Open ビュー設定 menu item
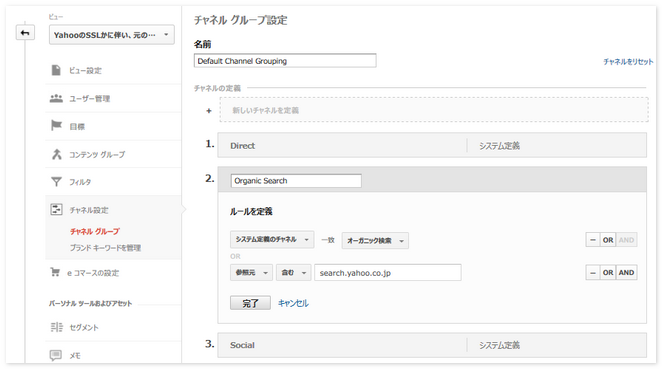 click(85, 71)
